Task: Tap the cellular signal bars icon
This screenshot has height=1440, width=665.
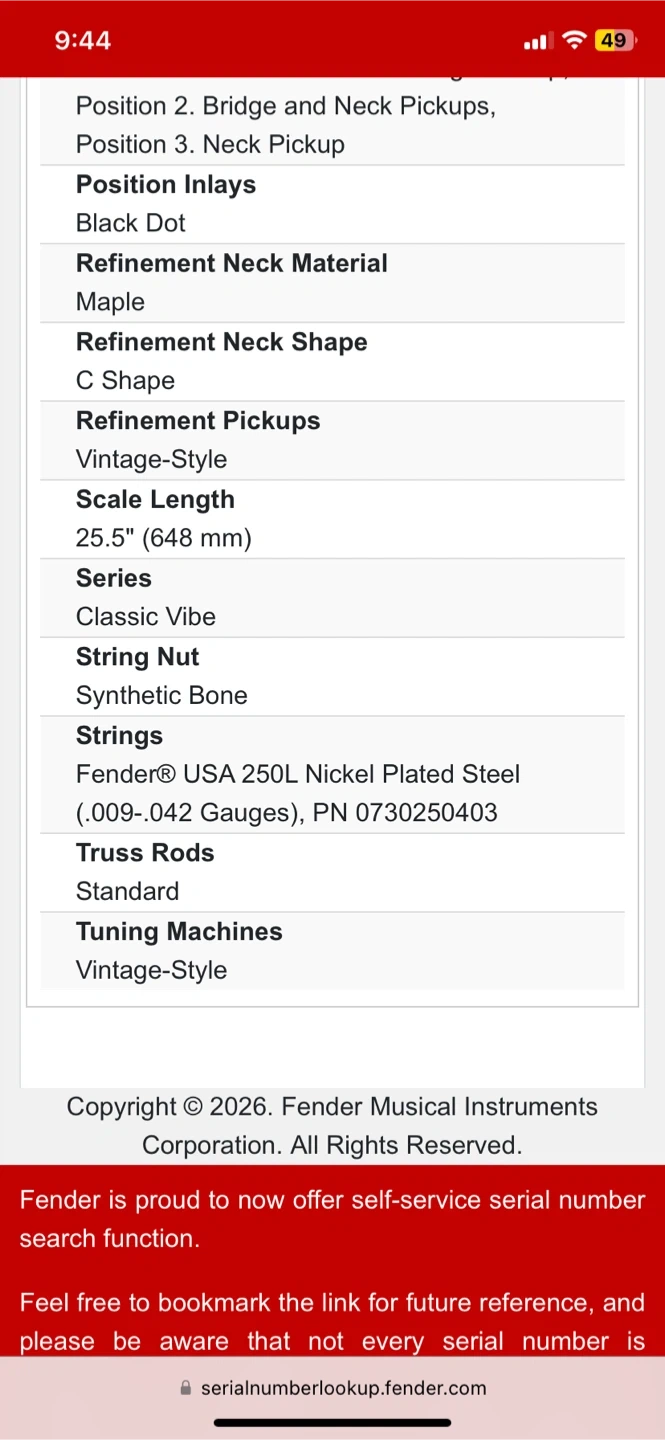Action: [x=537, y=41]
